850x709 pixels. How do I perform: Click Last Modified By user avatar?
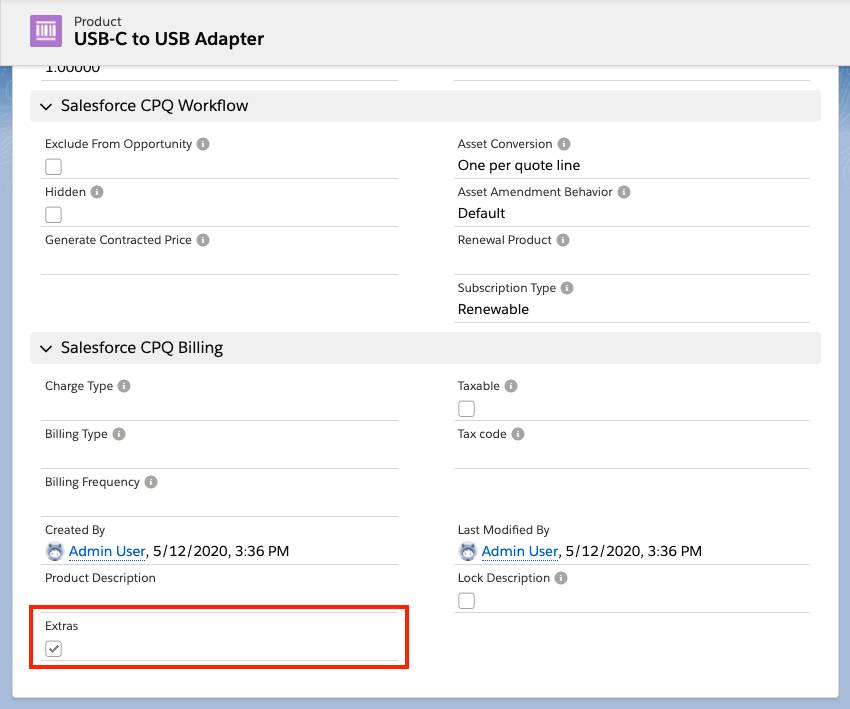point(467,551)
